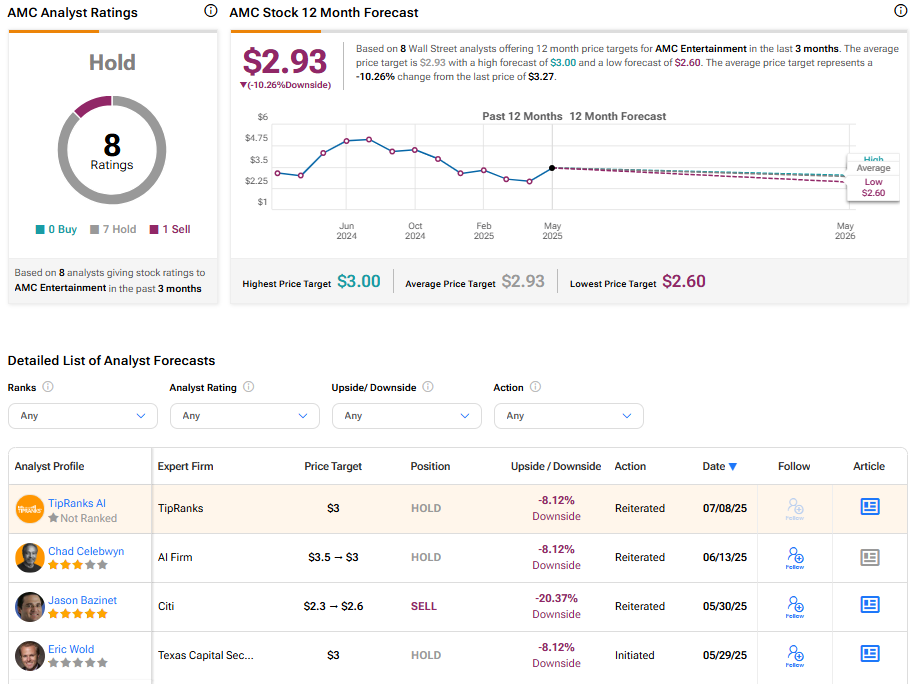The image size is (910, 684).
Task: Click $2.3 → $2.6 price target cell
Action: point(333,606)
